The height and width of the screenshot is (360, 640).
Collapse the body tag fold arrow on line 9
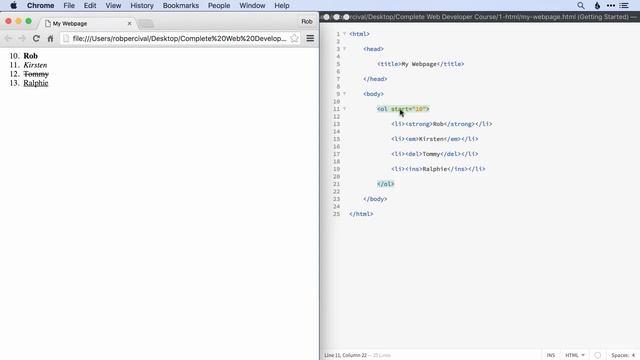344,93
